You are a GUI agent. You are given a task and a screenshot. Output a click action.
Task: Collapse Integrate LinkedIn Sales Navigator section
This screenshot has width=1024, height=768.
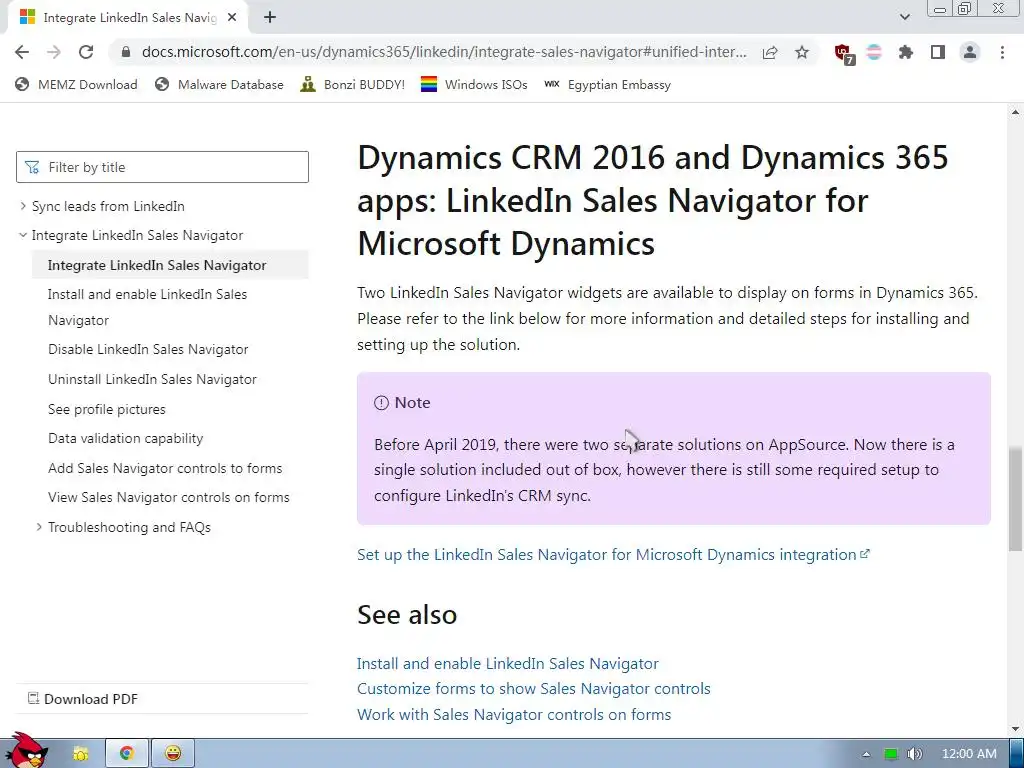pos(23,235)
